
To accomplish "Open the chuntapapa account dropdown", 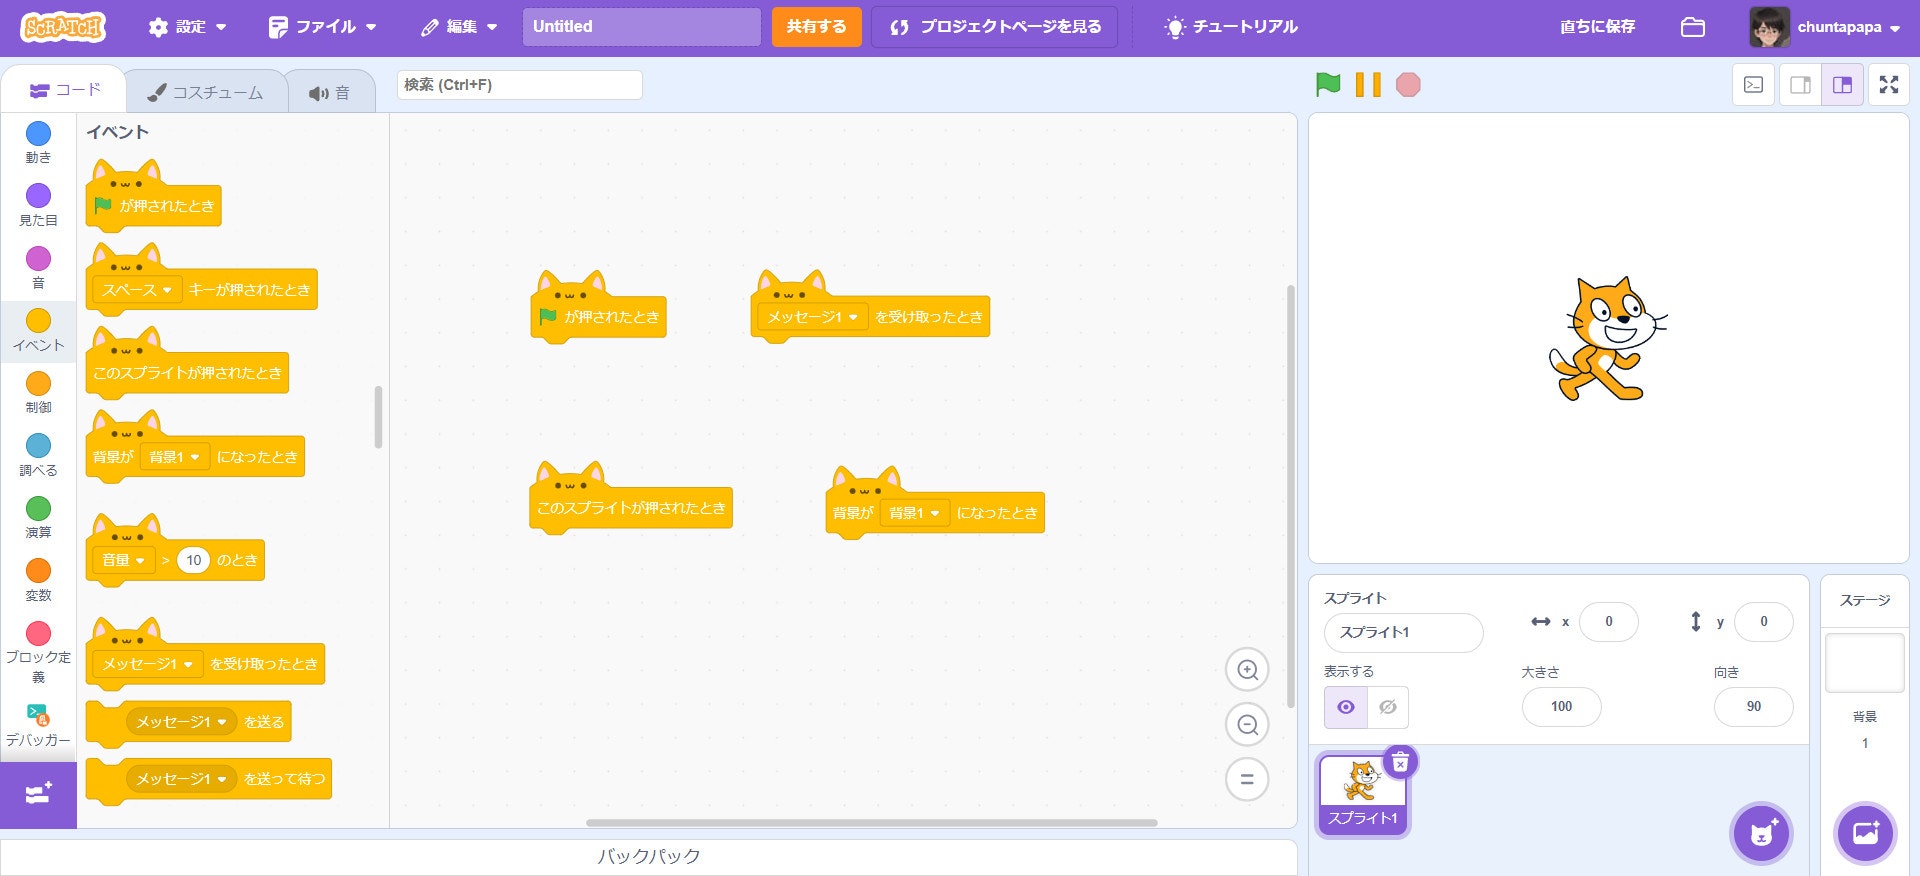I will pos(1825,27).
